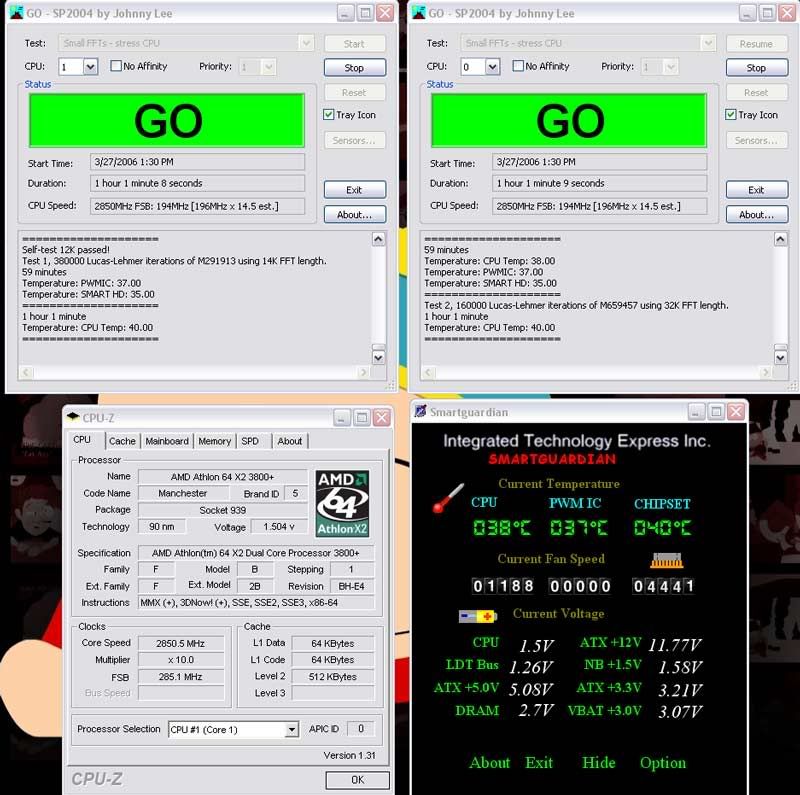Toggle No Affinity in the CPU 0 SP2004 window
Image resolution: width=800 pixels, height=795 pixels.
[x=518, y=66]
